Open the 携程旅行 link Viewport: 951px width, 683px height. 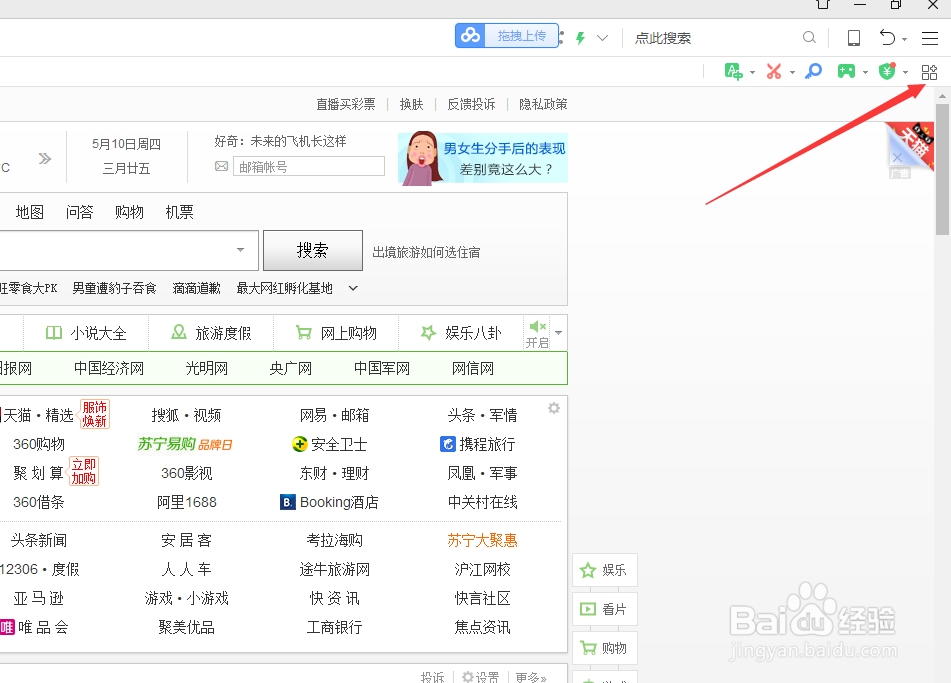(x=478, y=445)
